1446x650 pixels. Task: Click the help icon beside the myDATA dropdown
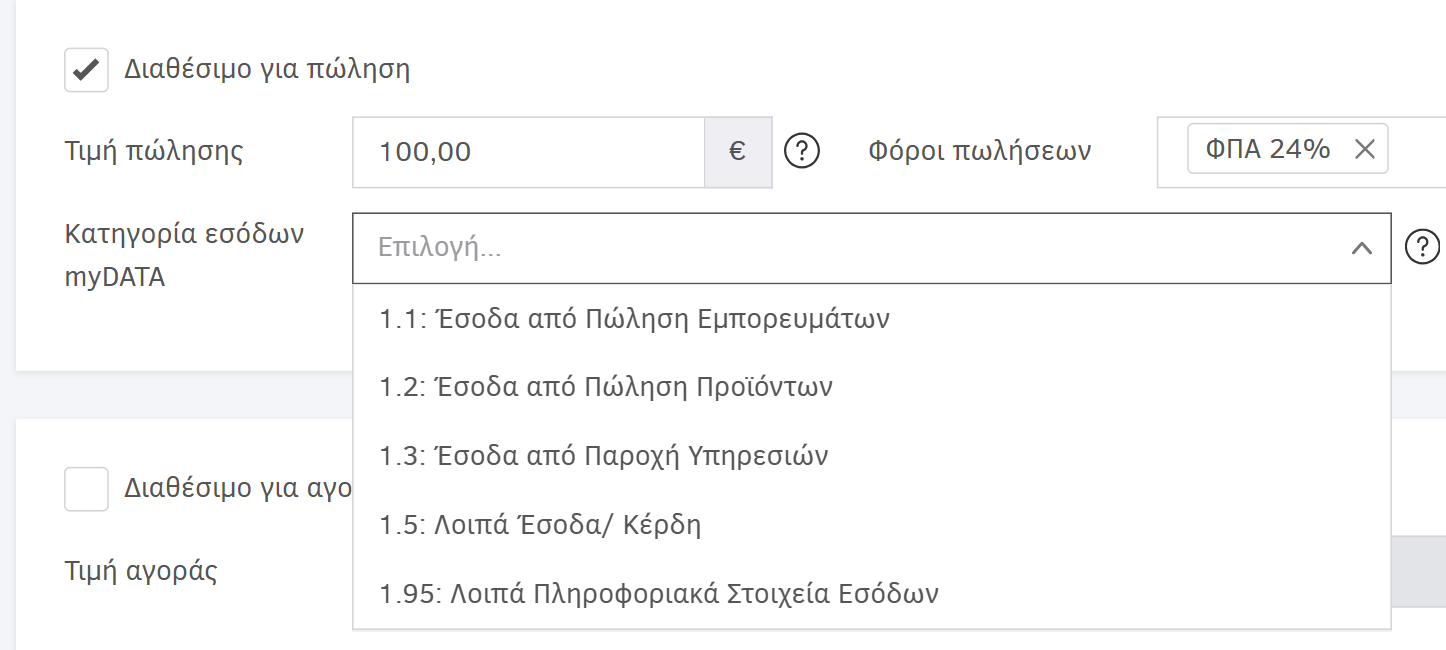(1422, 247)
